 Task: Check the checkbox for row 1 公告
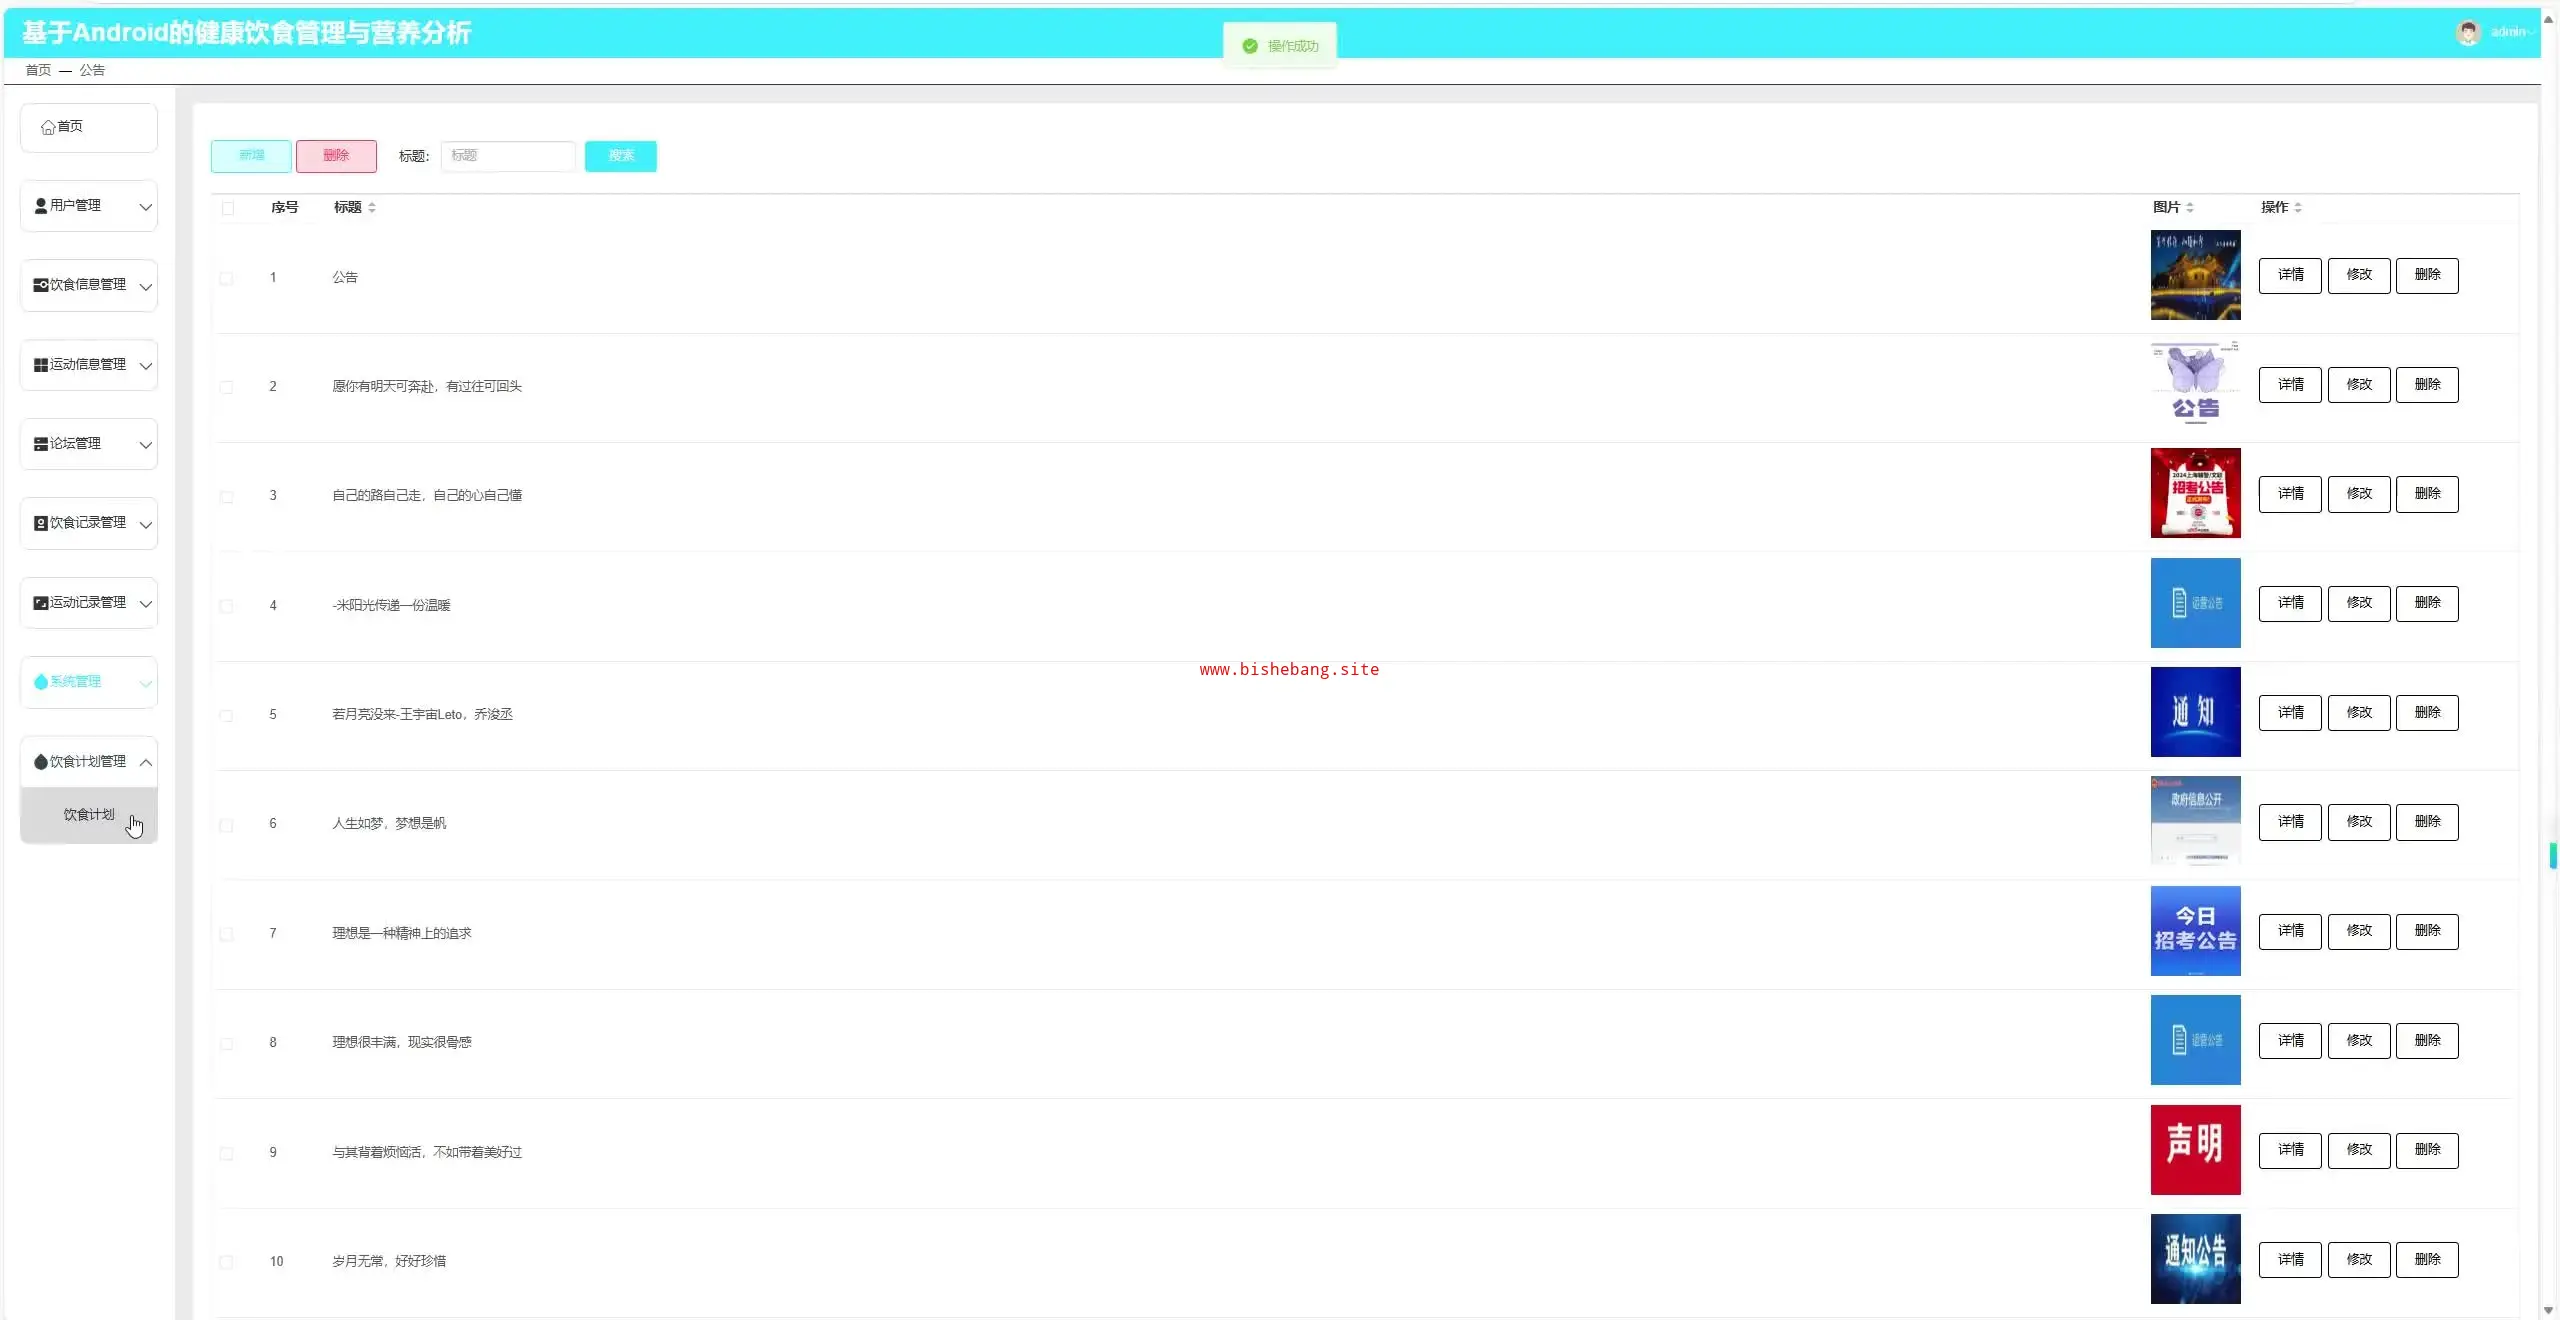[x=227, y=278]
